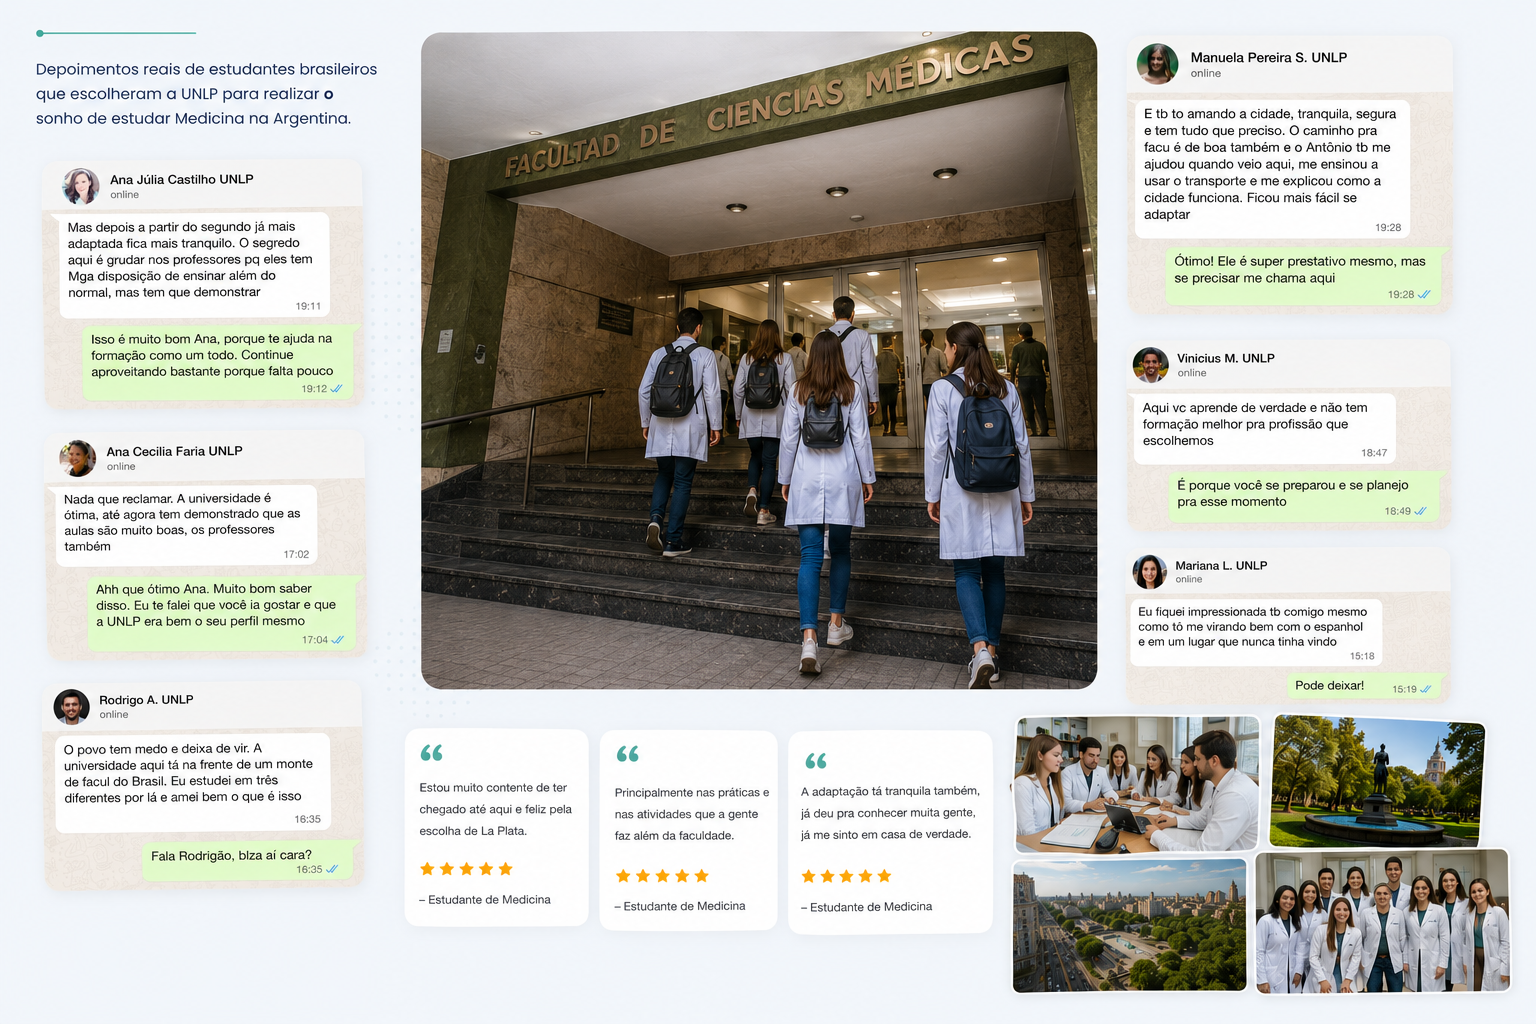Click the read-receipt checkmarks at 16:35 reply

point(332,869)
